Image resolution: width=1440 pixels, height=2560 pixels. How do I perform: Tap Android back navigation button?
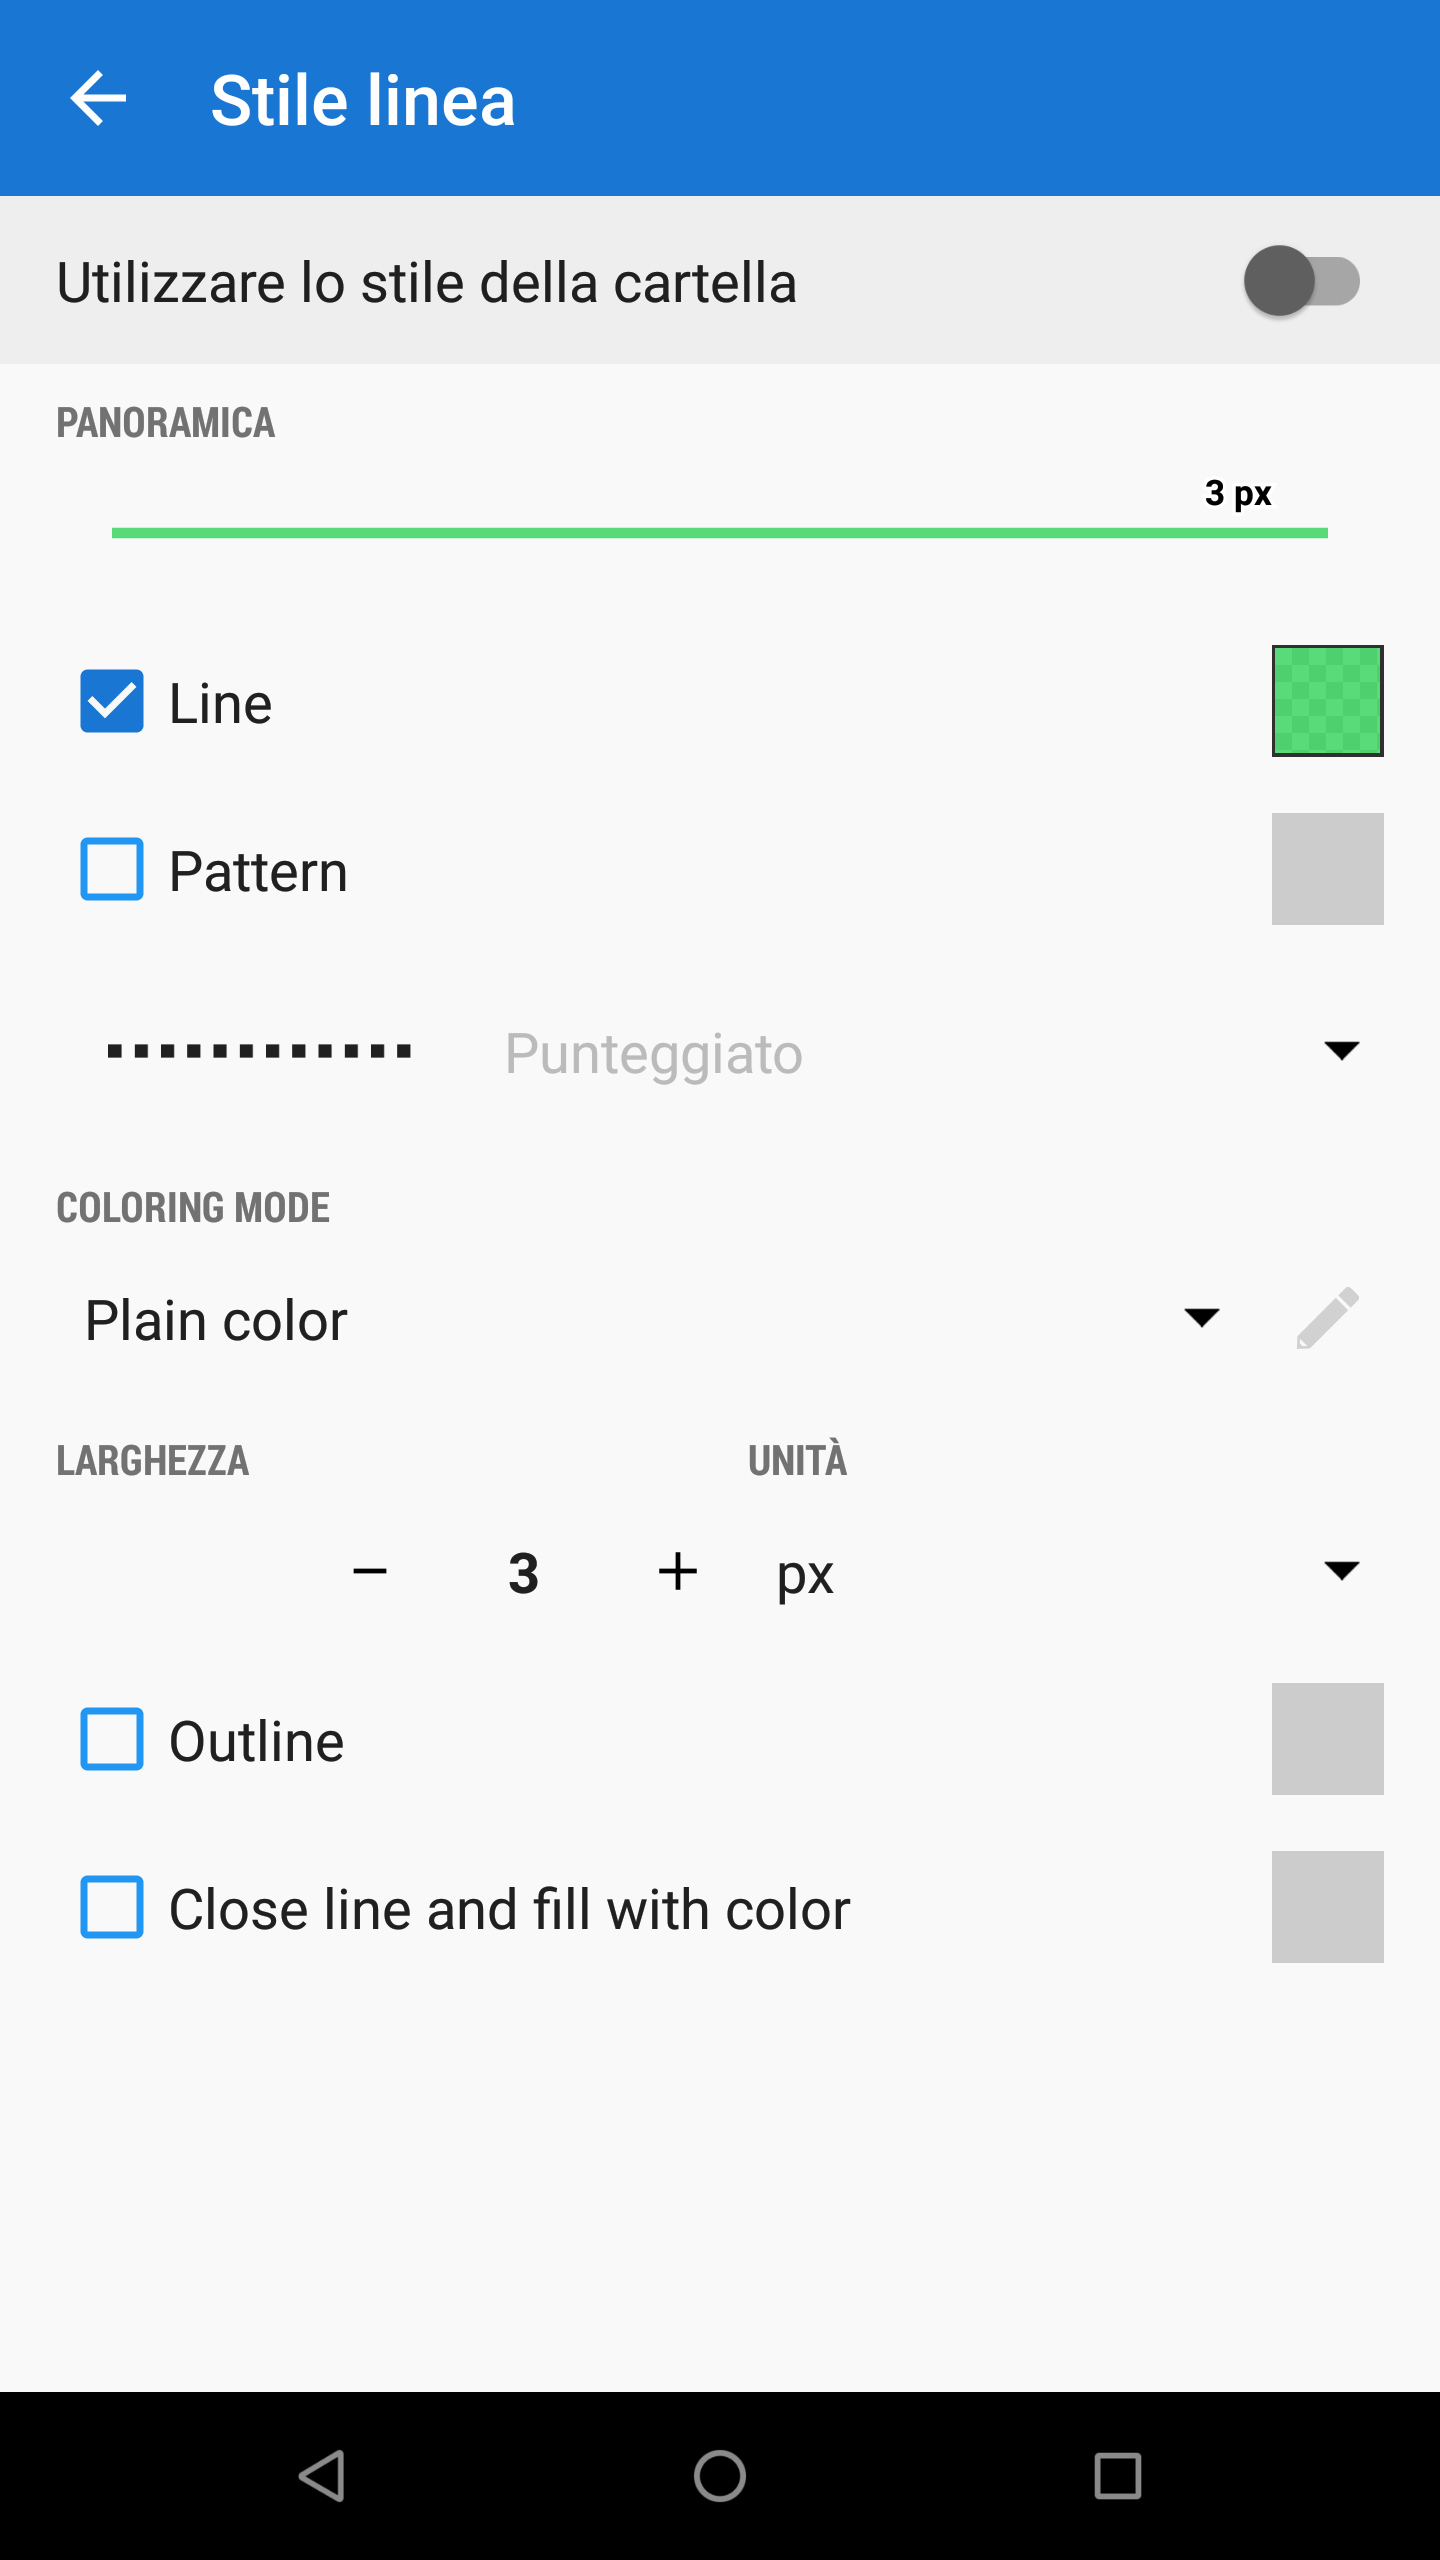(x=322, y=2476)
